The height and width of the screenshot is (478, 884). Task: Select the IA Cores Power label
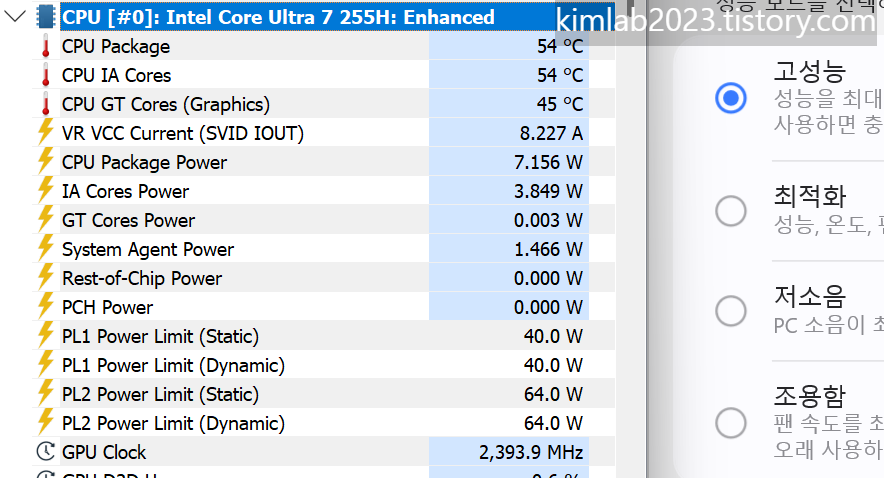point(126,192)
